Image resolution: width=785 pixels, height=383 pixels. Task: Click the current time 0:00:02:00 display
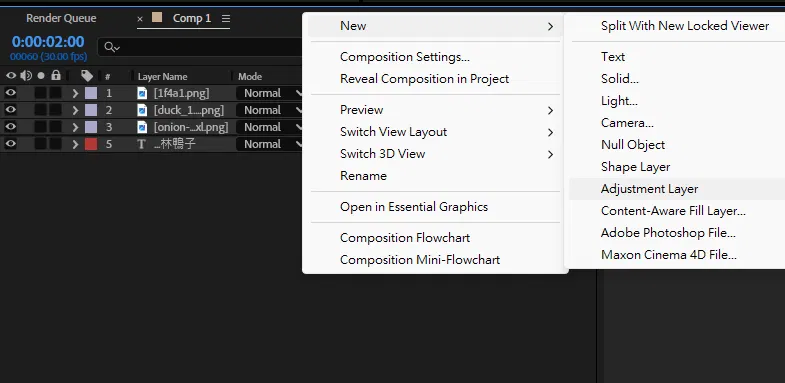tap(48, 42)
